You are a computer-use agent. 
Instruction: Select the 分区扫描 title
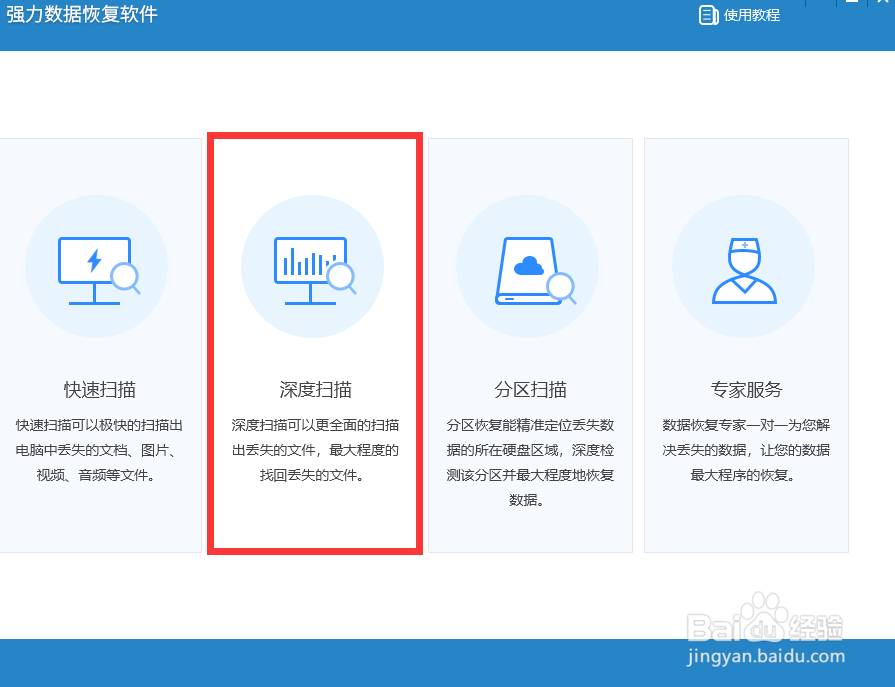tap(530, 390)
